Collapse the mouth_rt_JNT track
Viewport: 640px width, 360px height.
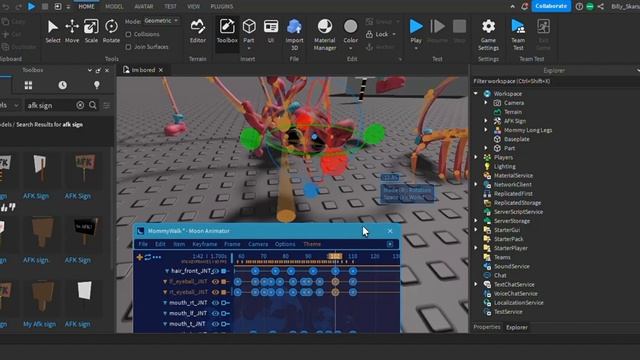165,303
